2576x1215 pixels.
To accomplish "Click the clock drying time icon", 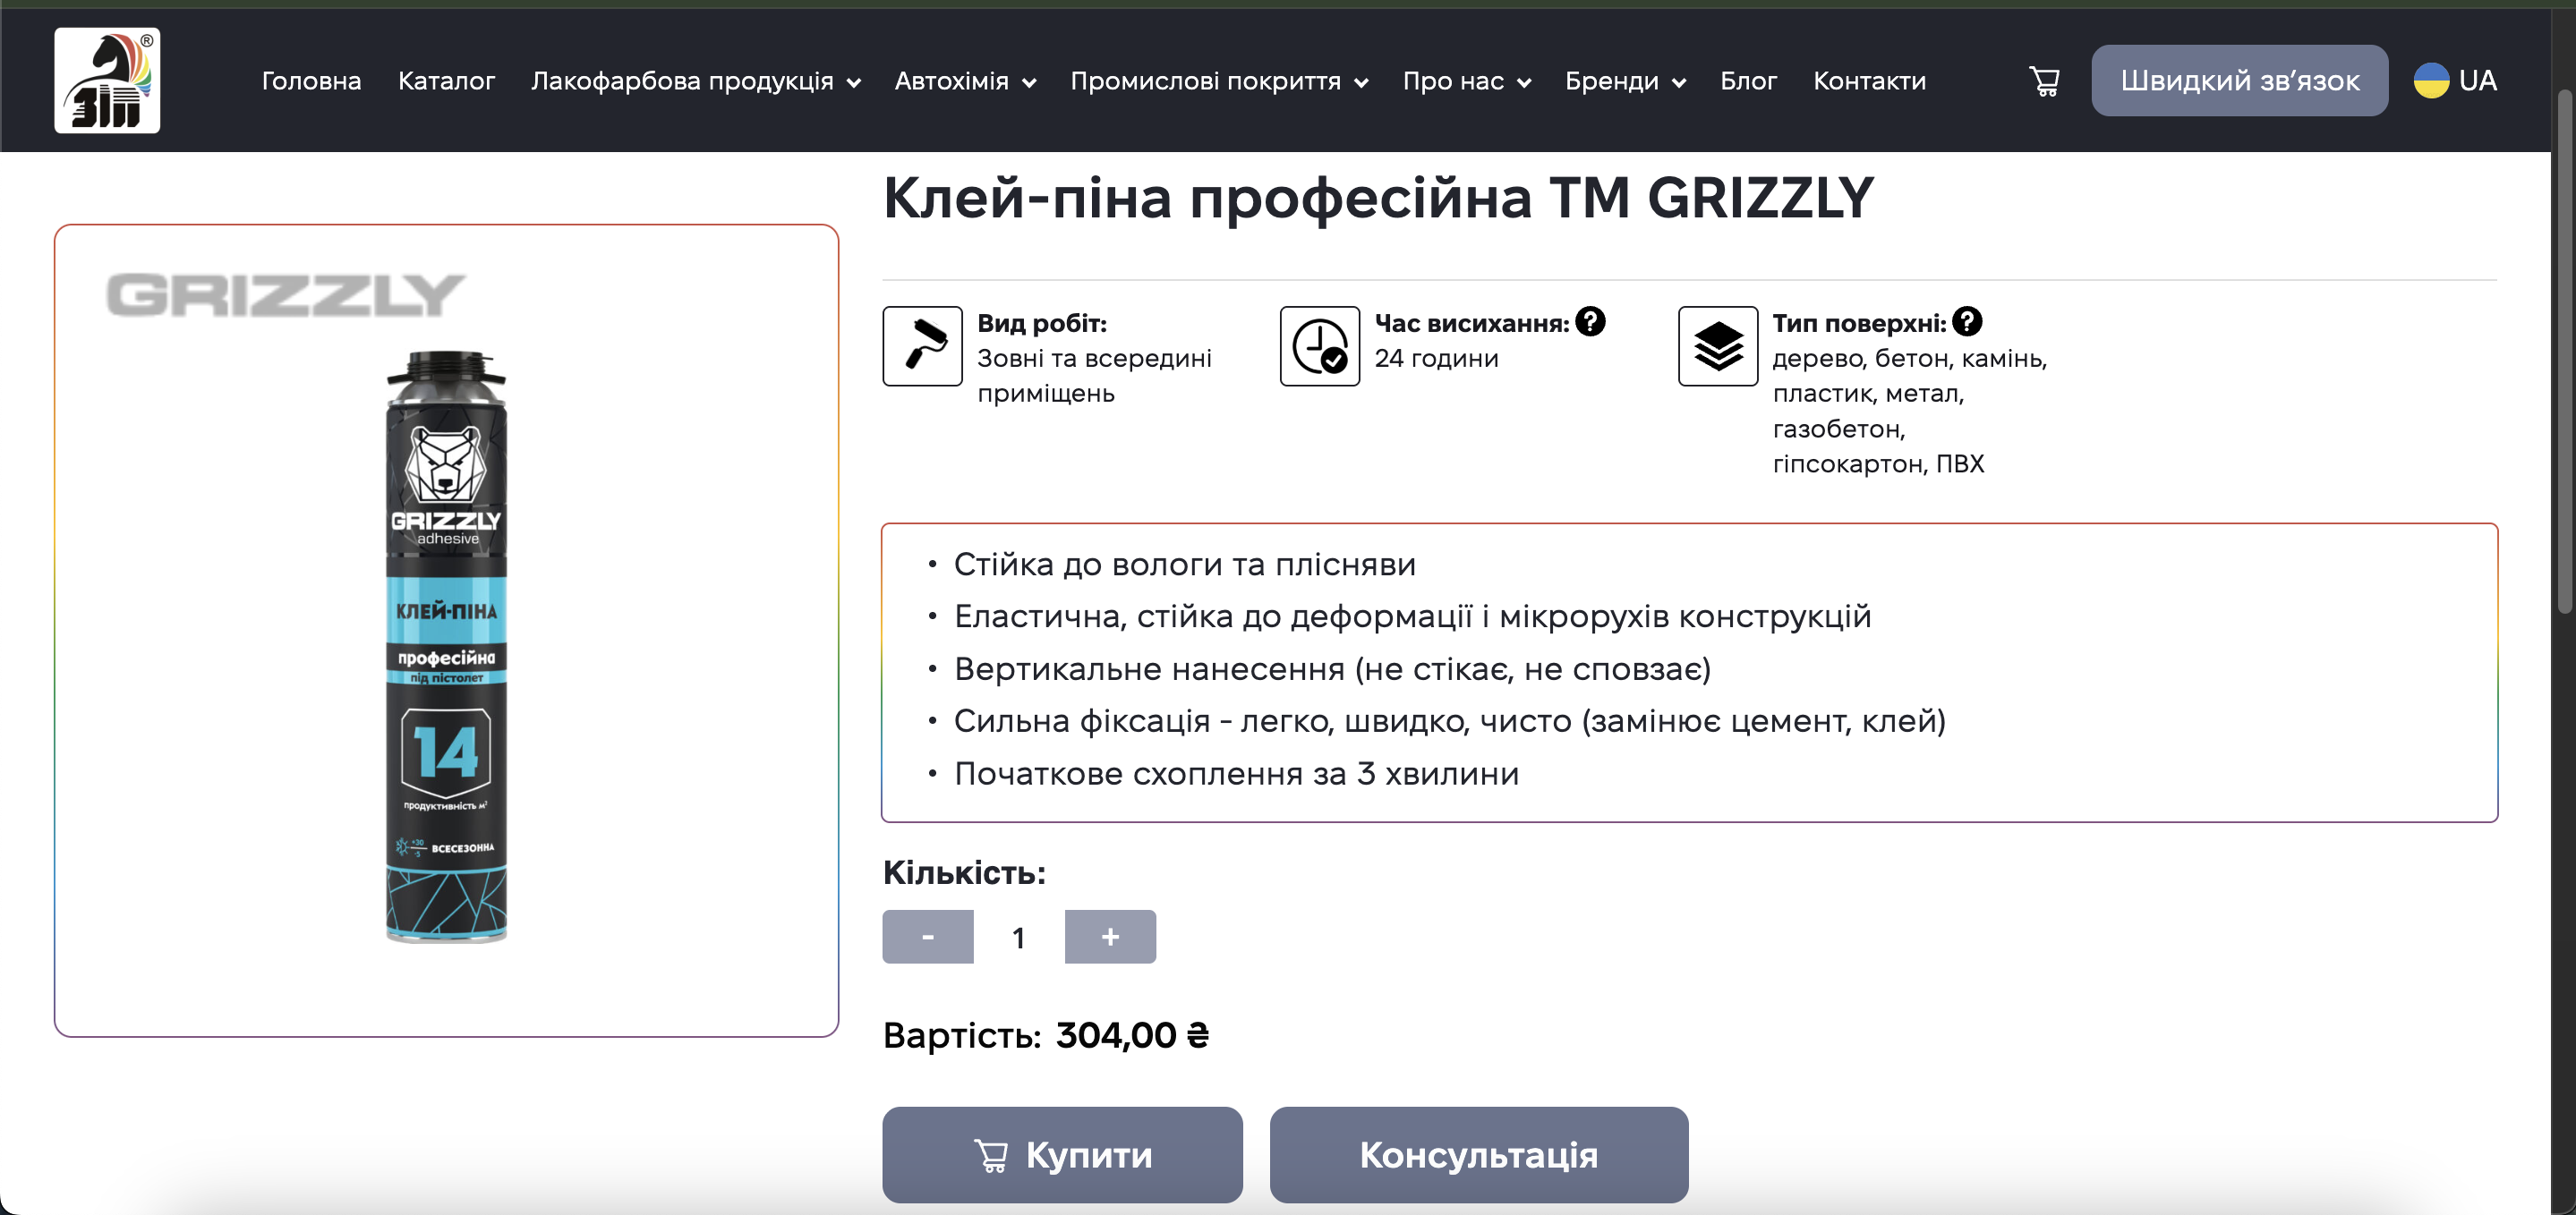I will click(1319, 346).
